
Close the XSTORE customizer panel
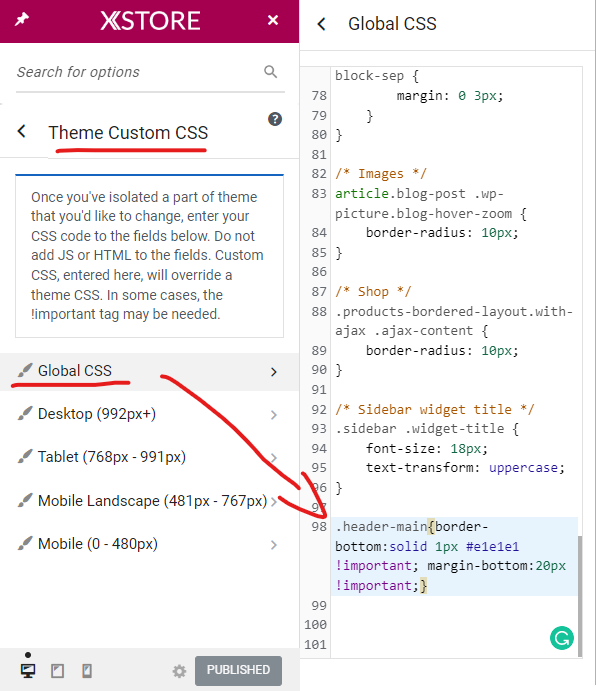click(273, 20)
